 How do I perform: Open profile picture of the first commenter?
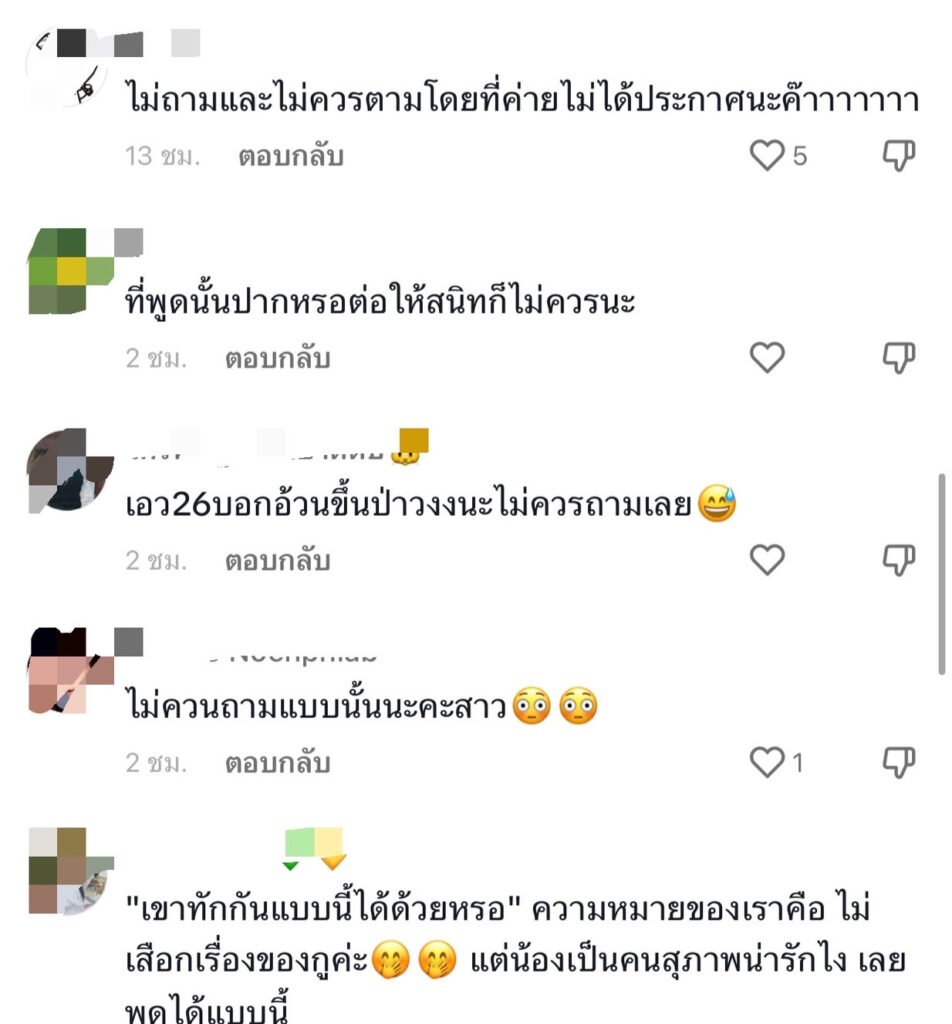[69, 71]
